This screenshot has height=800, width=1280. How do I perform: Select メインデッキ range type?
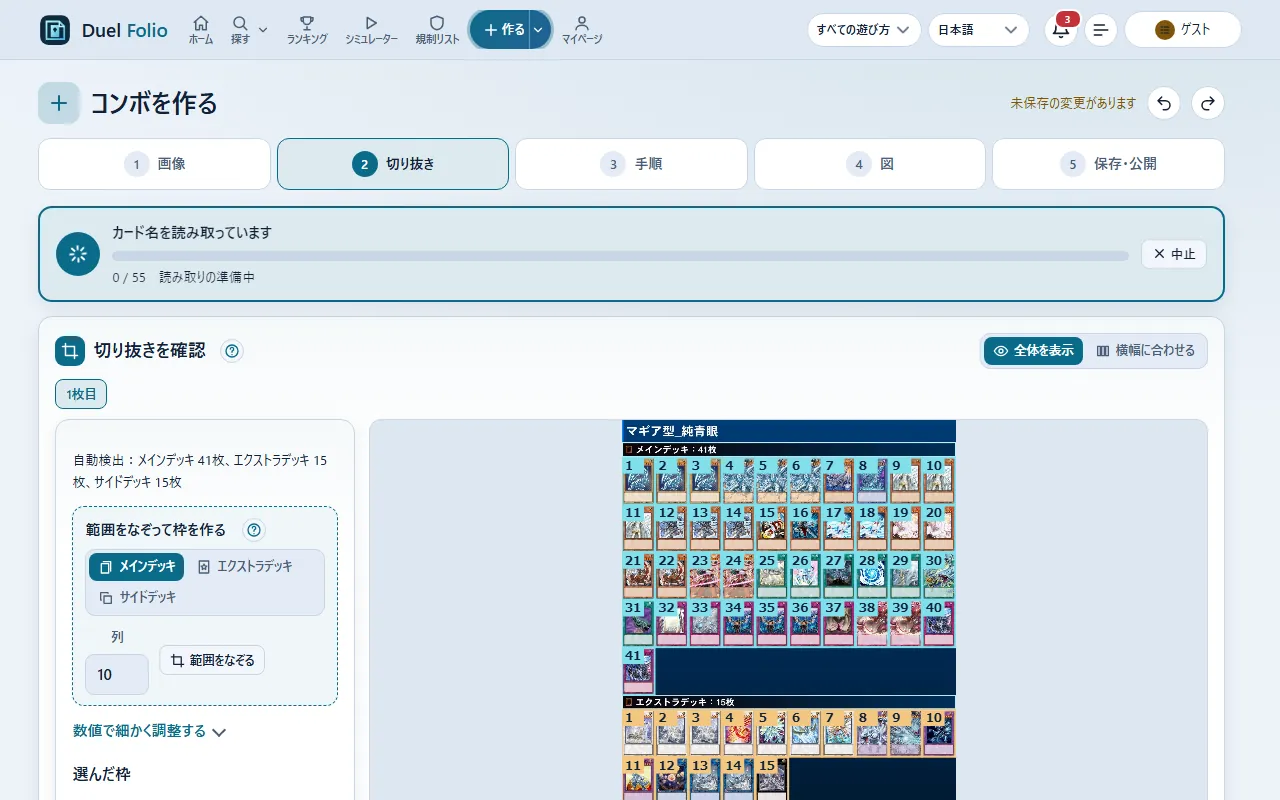click(136, 567)
